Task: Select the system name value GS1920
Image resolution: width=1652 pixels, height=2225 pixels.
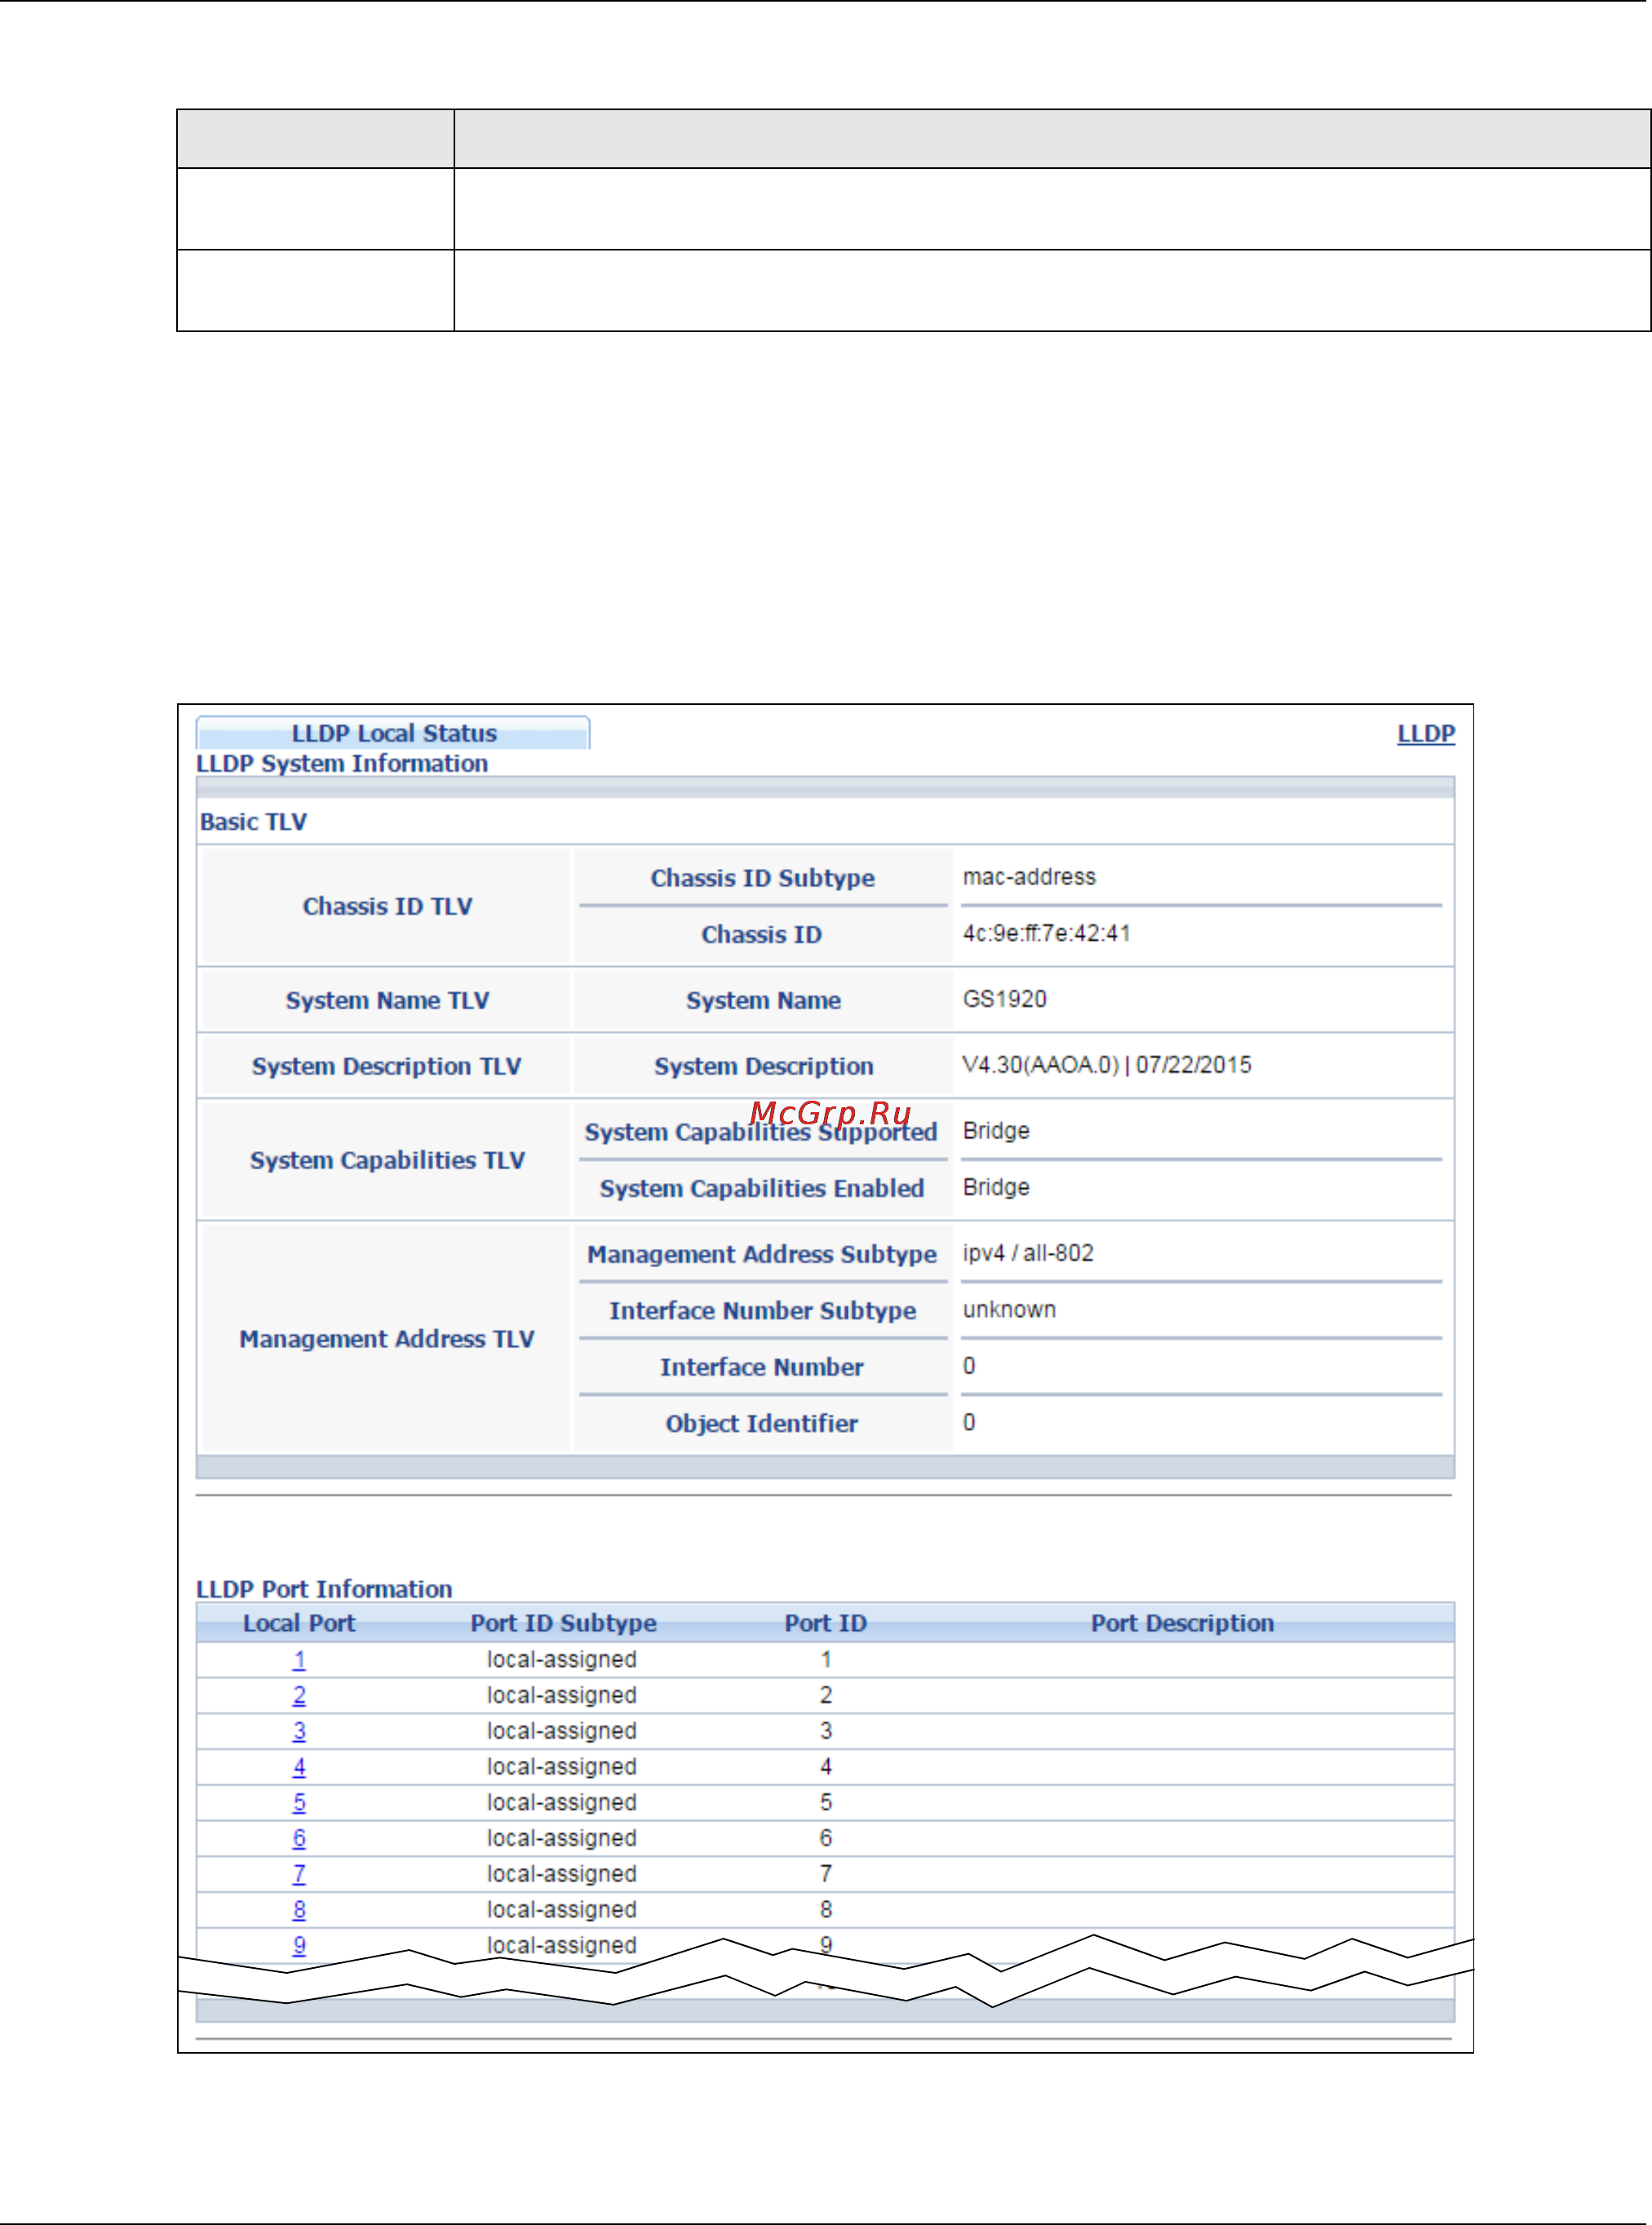Action: 1004,999
